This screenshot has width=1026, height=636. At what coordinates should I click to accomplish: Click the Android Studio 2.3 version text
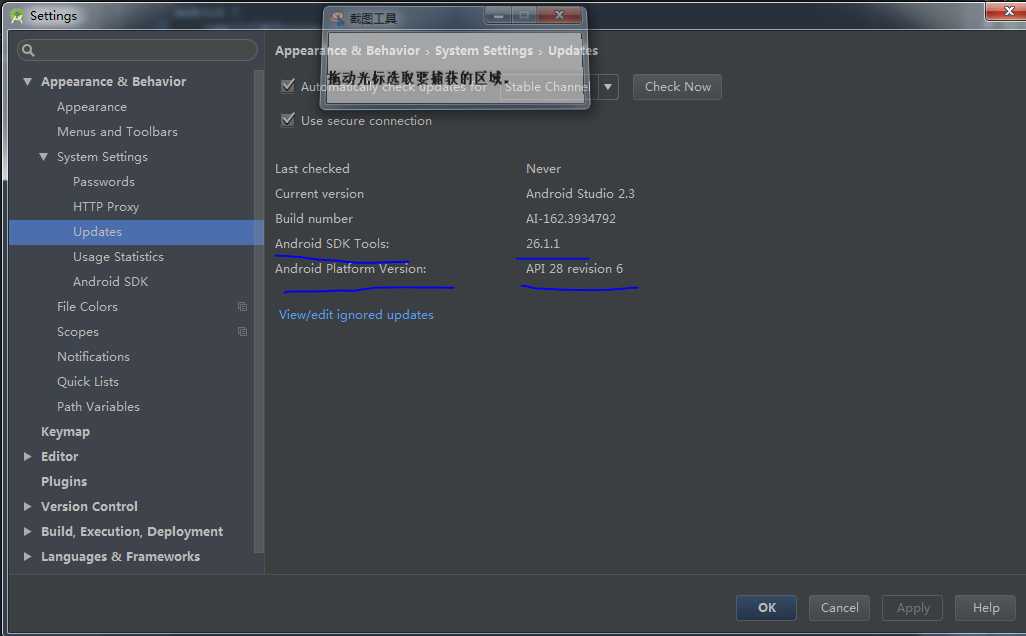[x=580, y=194]
